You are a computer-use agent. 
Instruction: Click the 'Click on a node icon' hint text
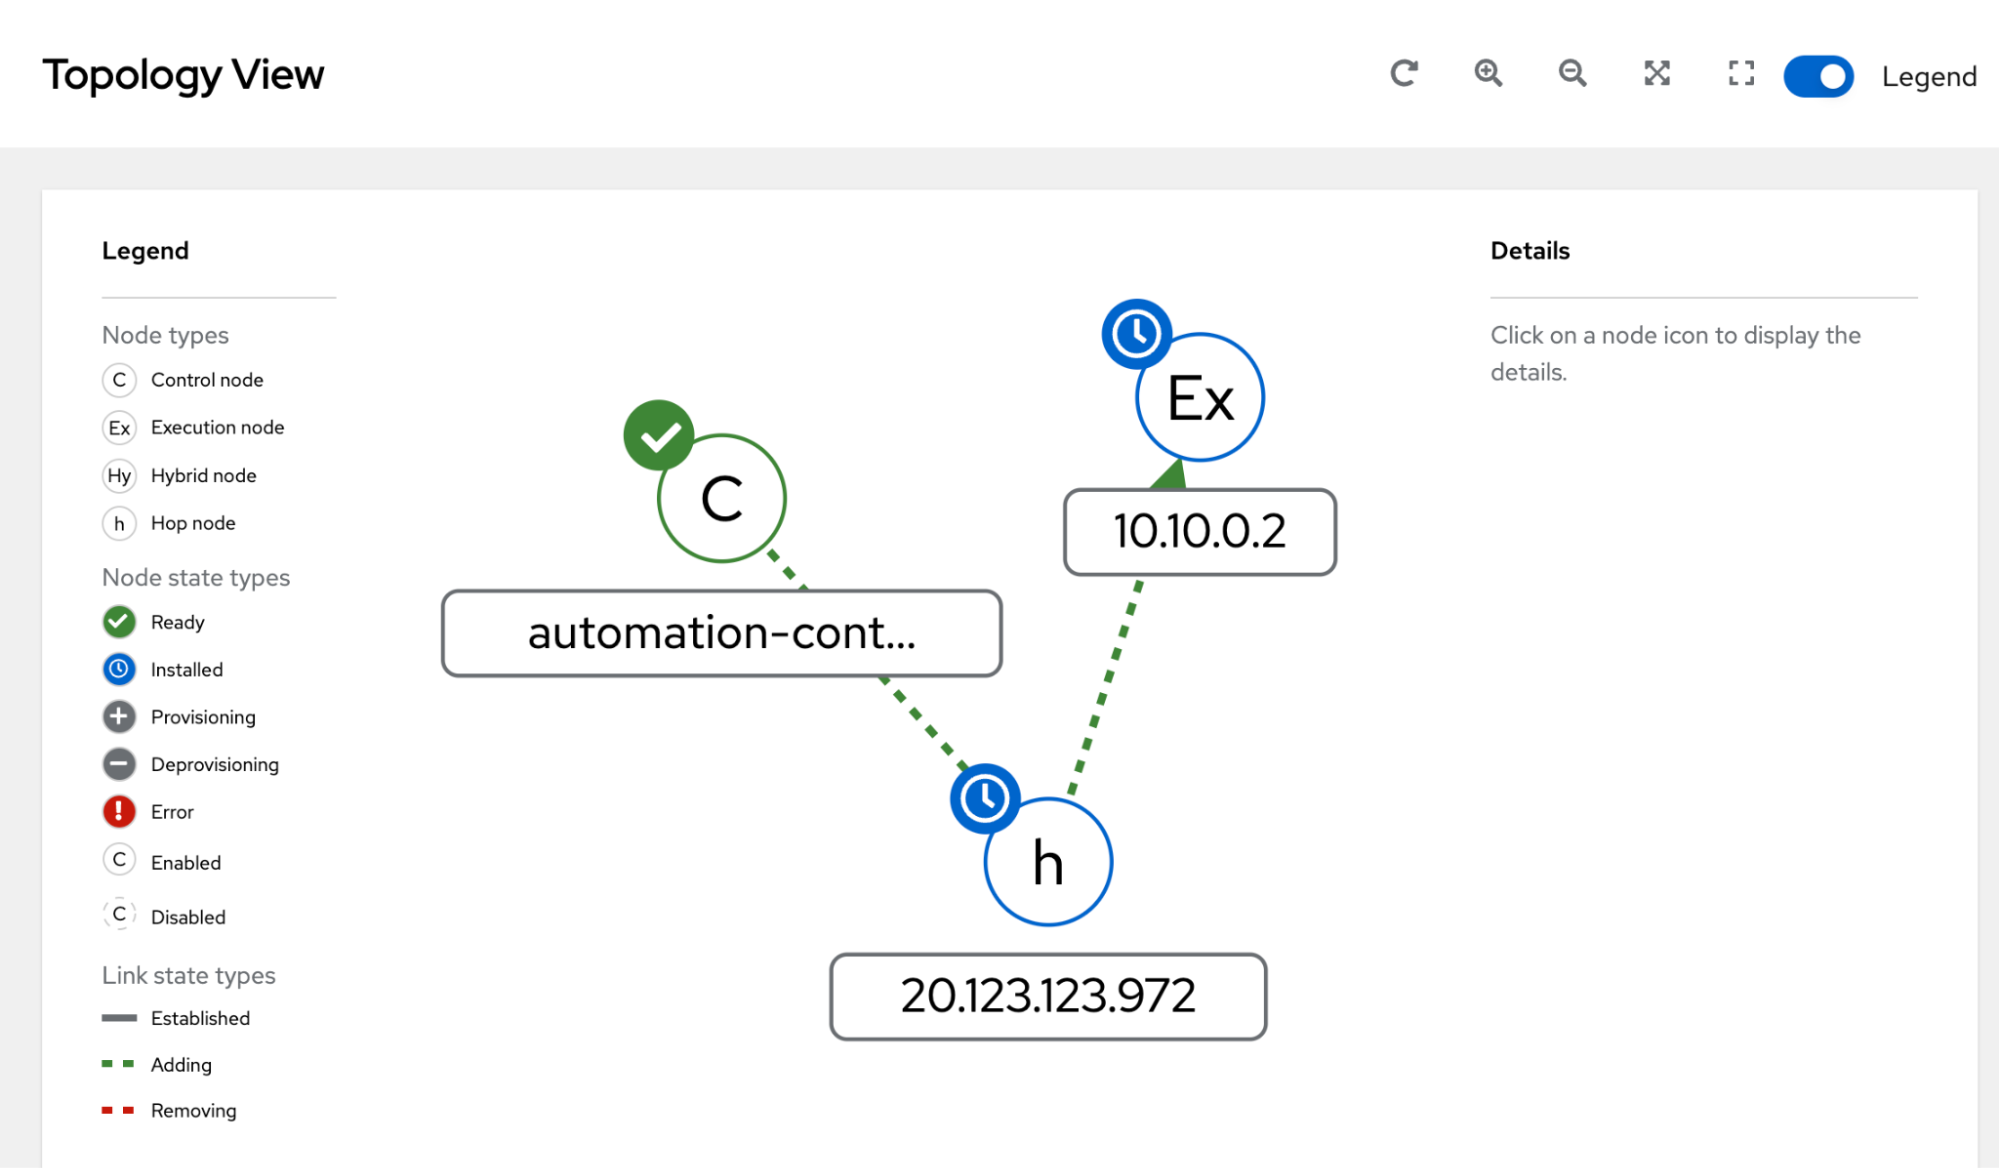1675,353
